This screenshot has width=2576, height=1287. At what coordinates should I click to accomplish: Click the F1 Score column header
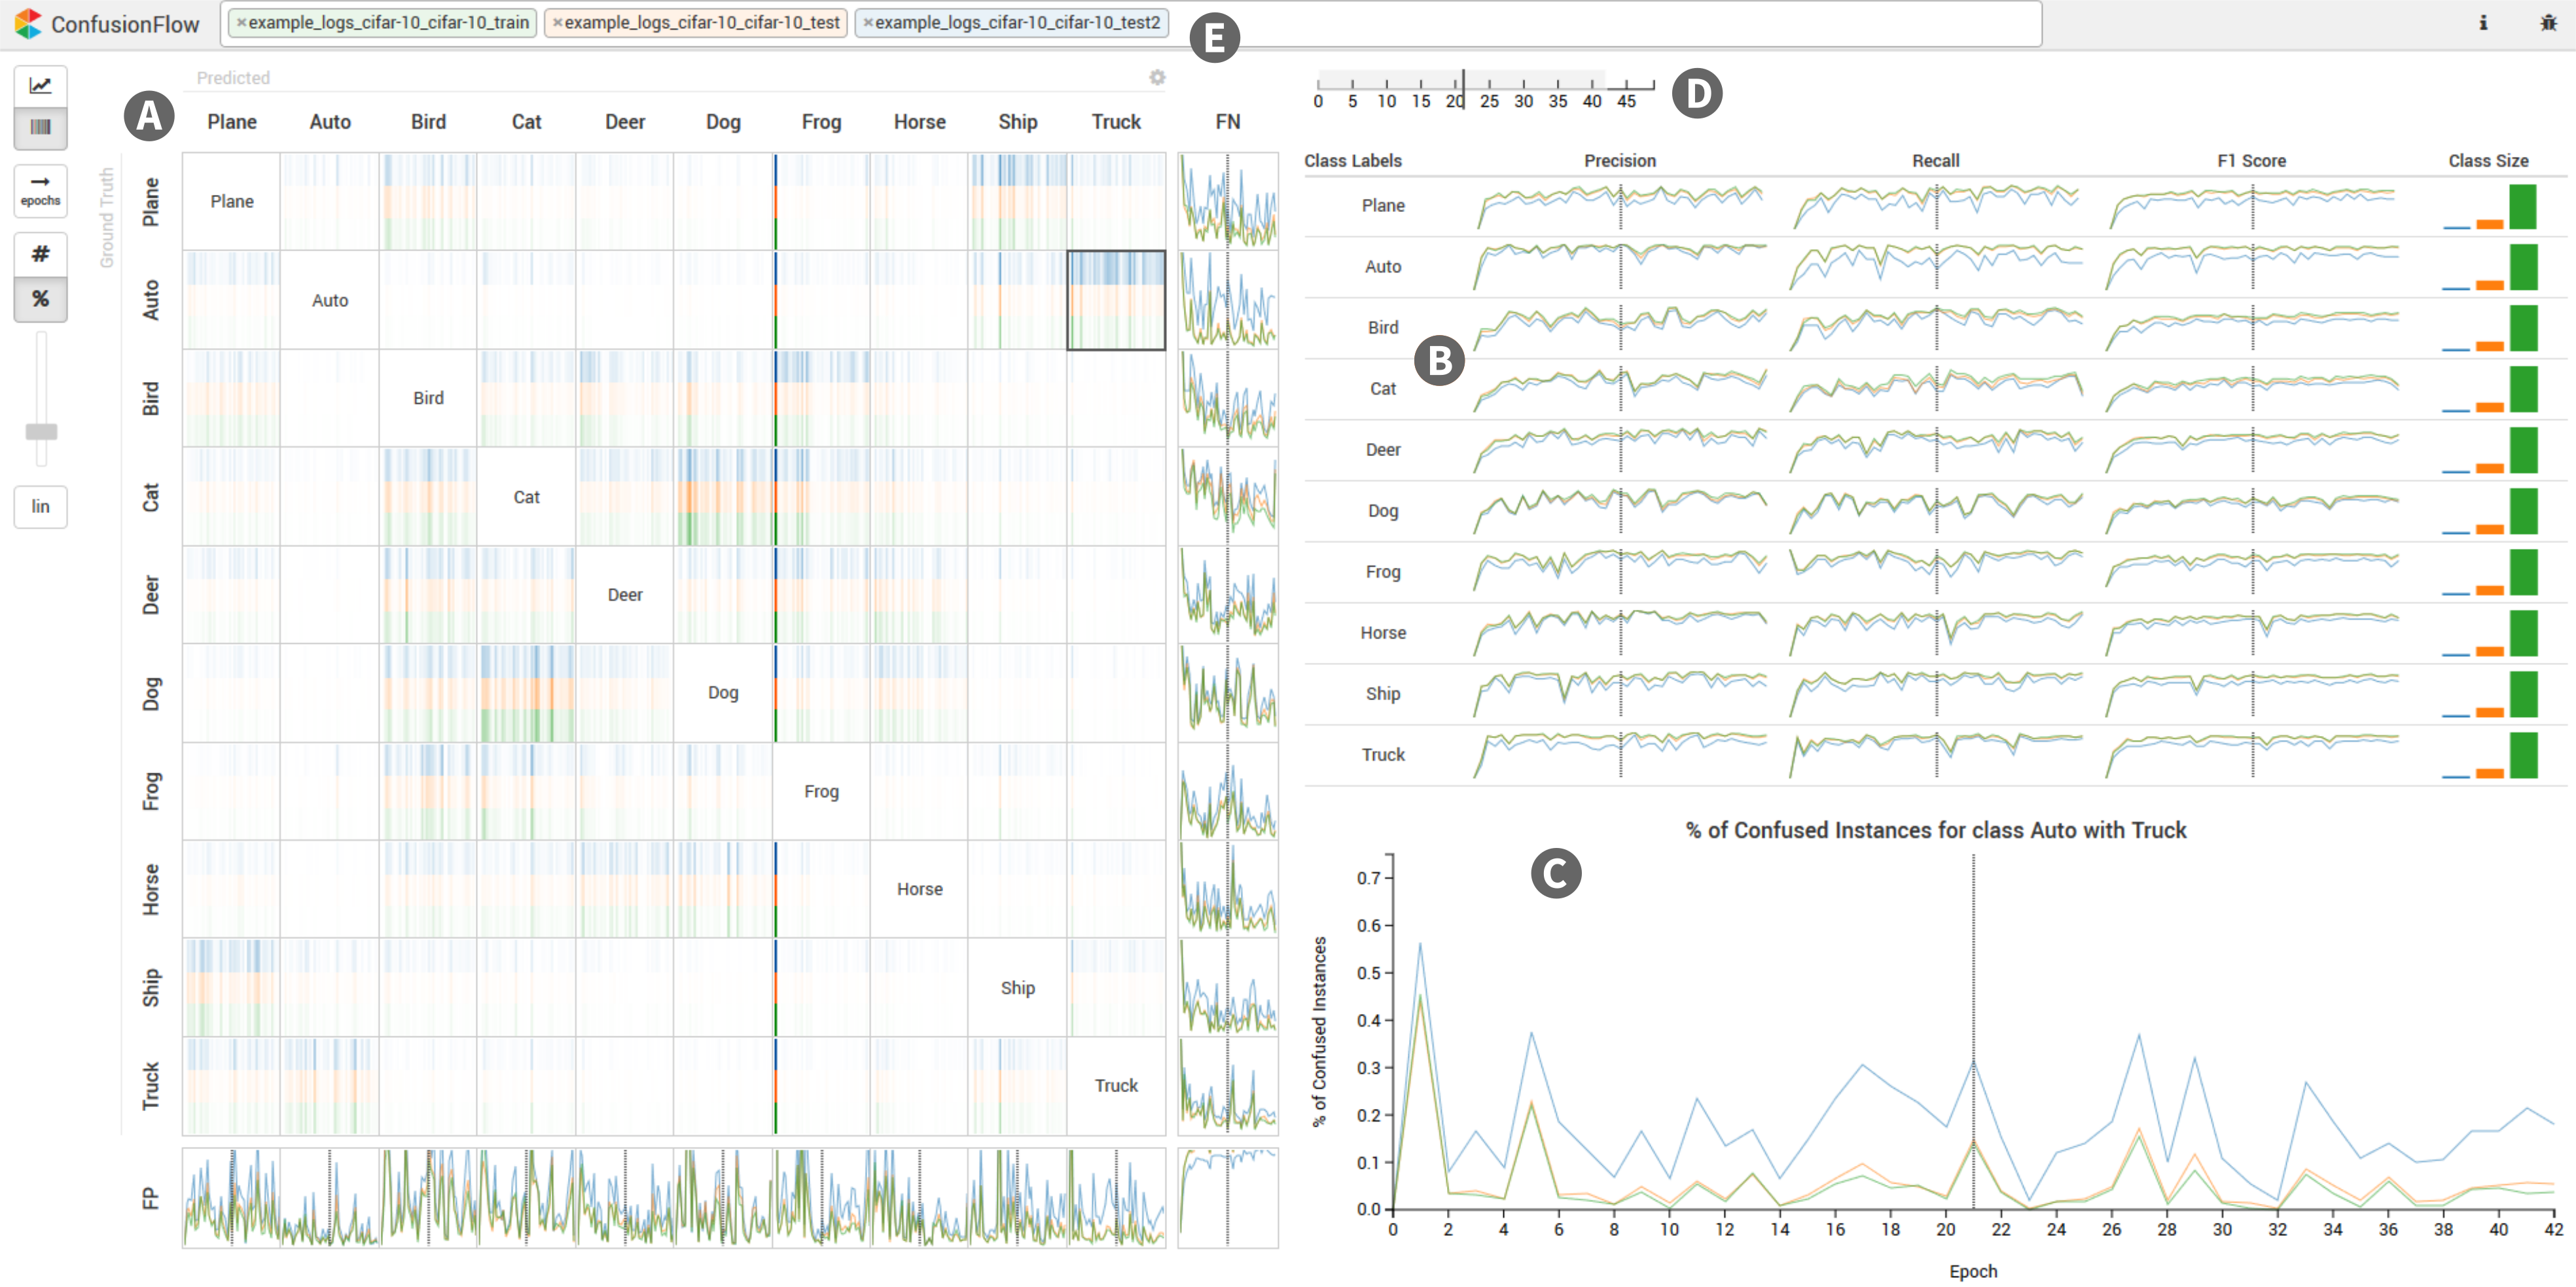tap(2251, 161)
